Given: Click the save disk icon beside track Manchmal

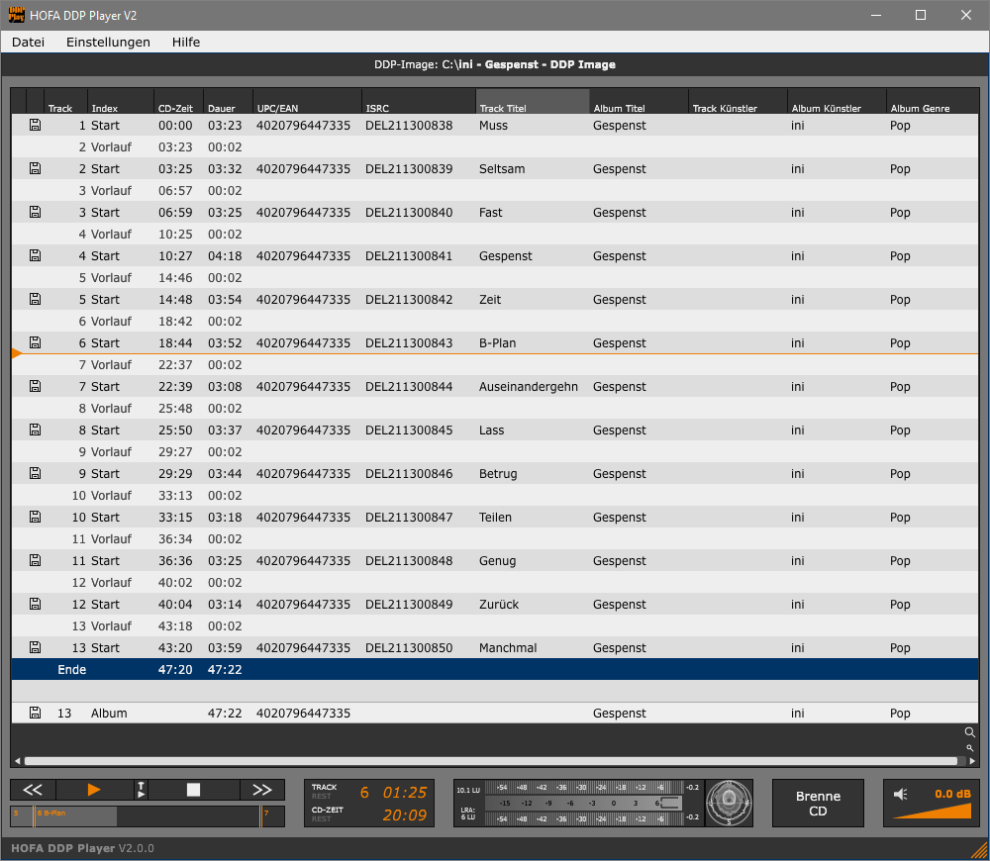Looking at the screenshot, I should click(35, 647).
